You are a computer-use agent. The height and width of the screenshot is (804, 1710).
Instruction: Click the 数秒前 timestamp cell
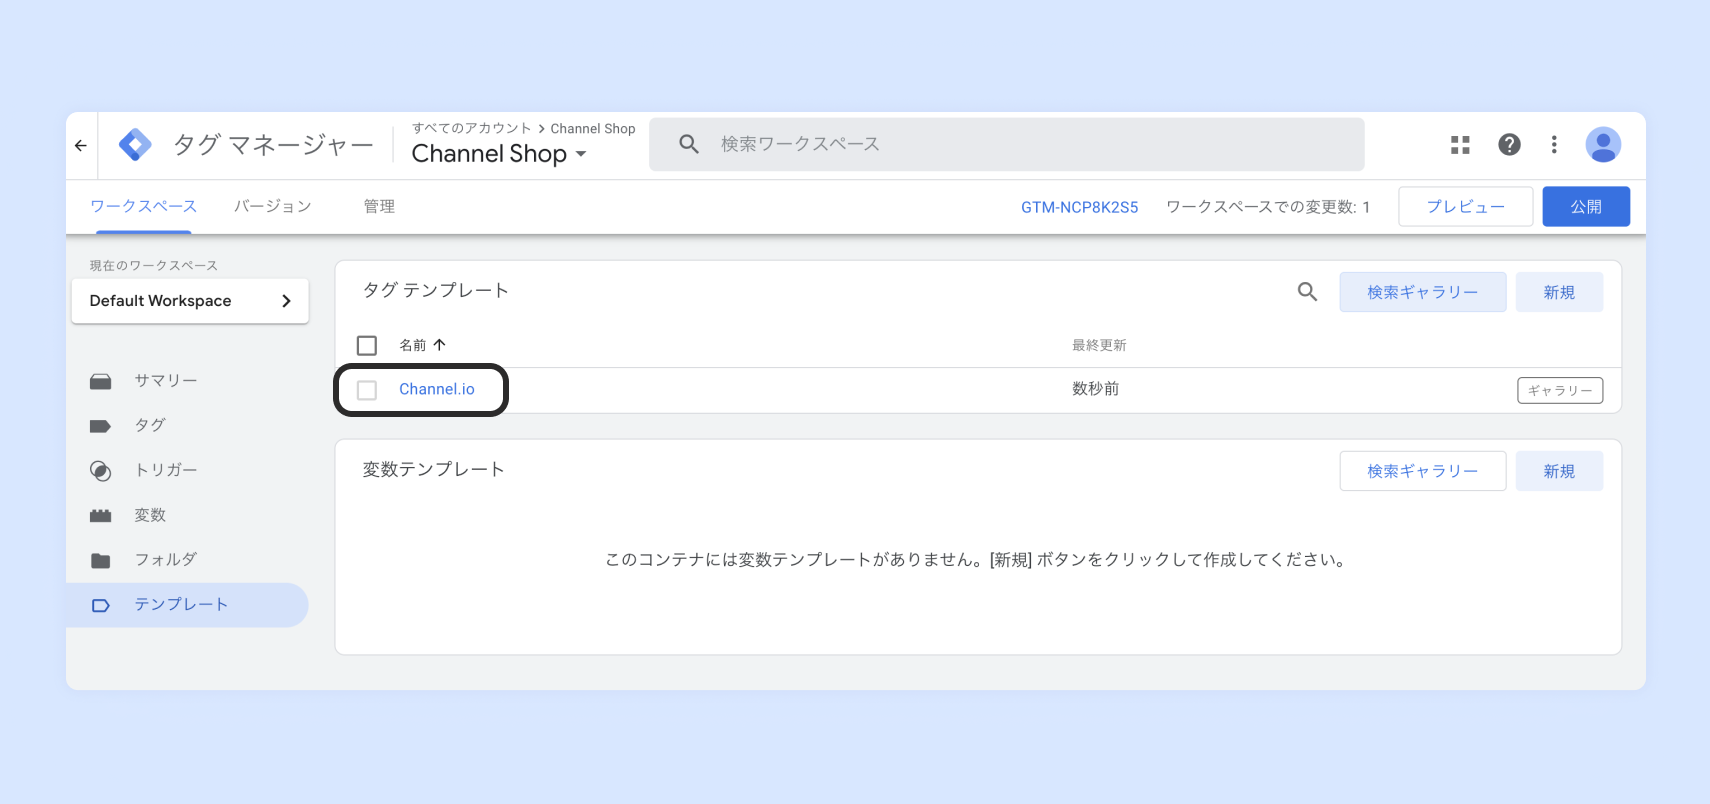click(x=1096, y=389)
